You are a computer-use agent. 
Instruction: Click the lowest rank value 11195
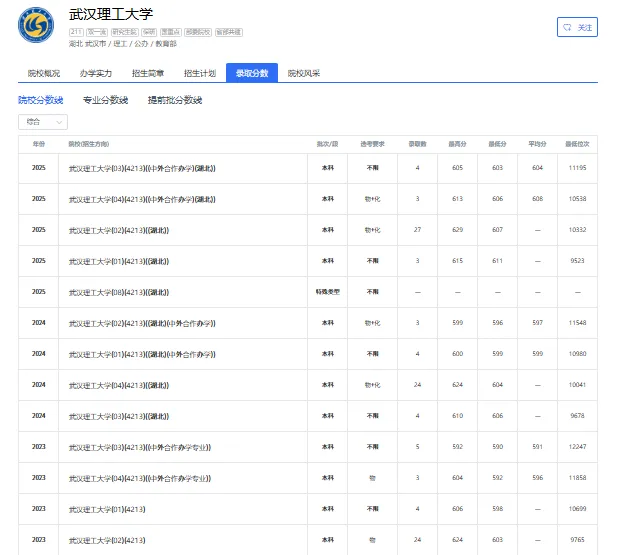[x=577, y=168]
